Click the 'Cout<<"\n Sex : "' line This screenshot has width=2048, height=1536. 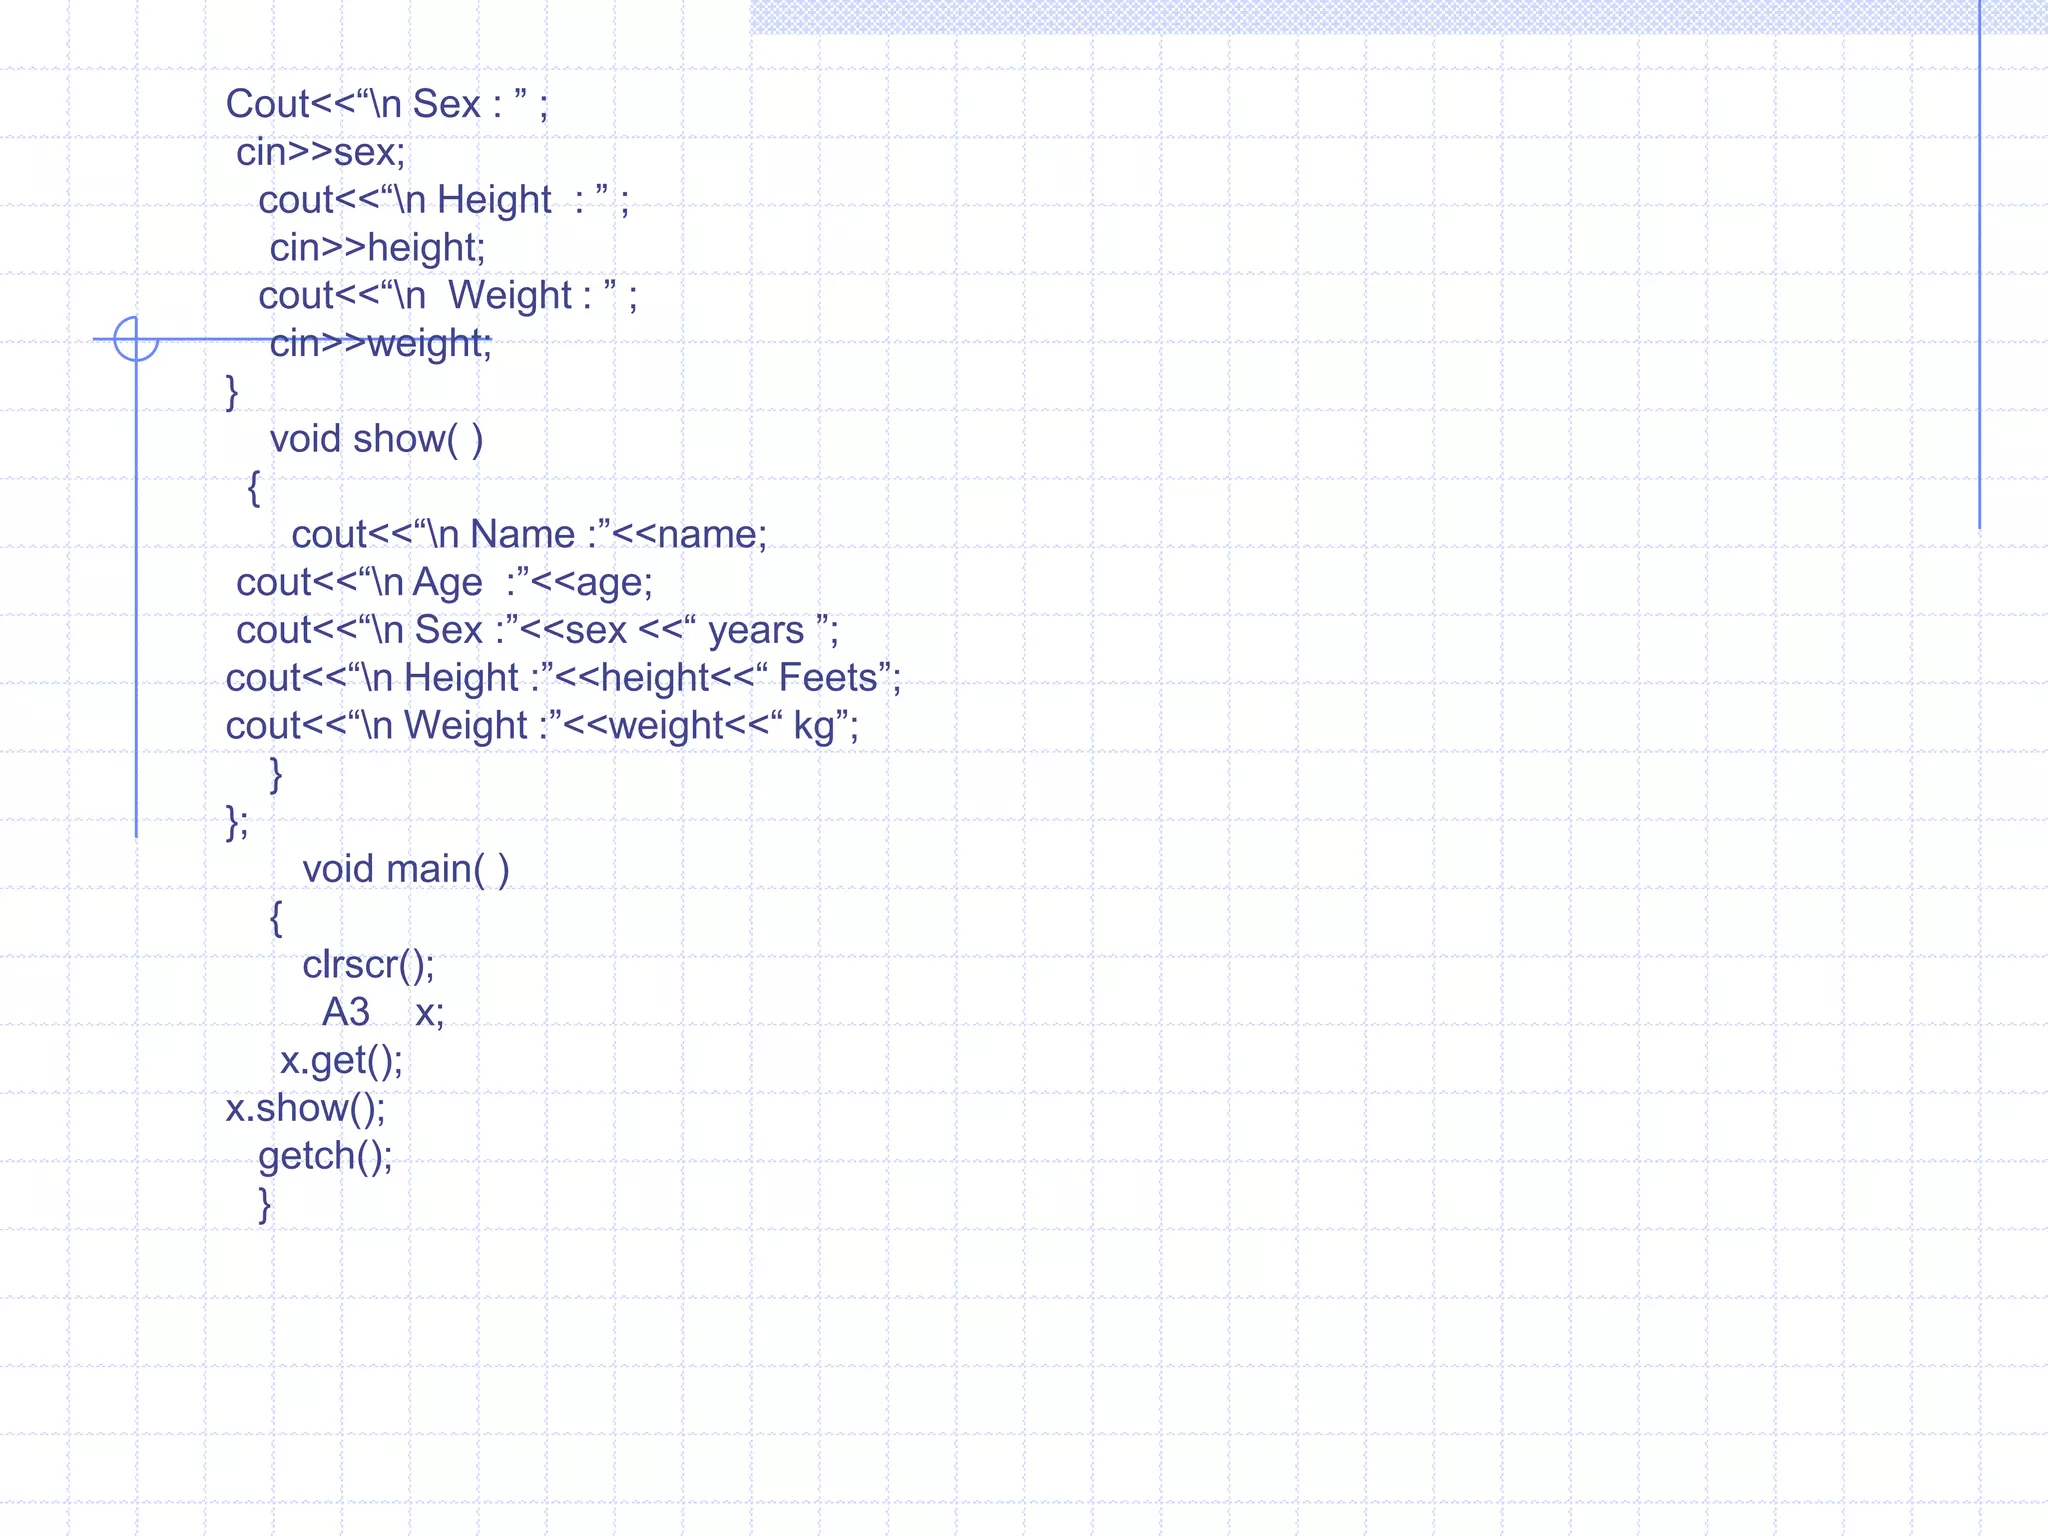click(386, 104)
